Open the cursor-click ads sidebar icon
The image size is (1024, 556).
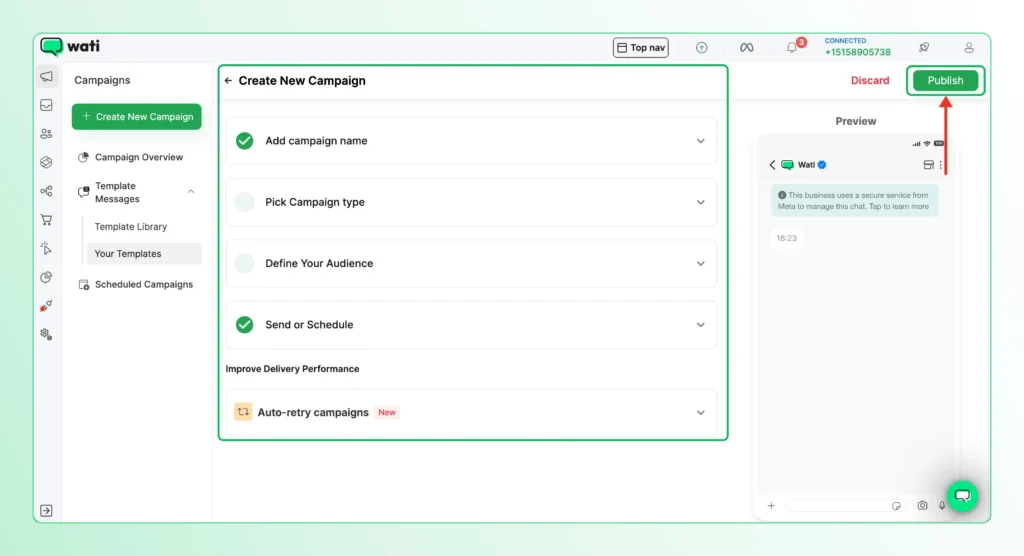click(x=46, y=248)
